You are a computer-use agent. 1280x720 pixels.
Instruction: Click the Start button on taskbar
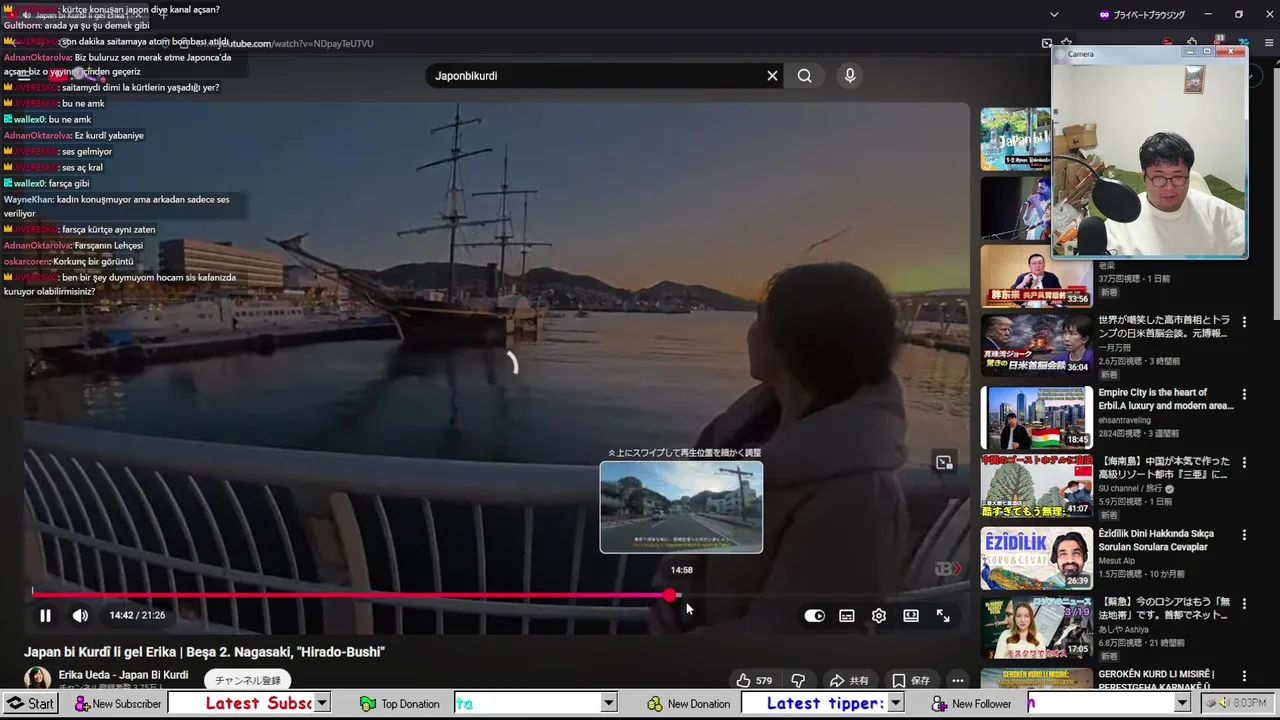tap(31, 704)
